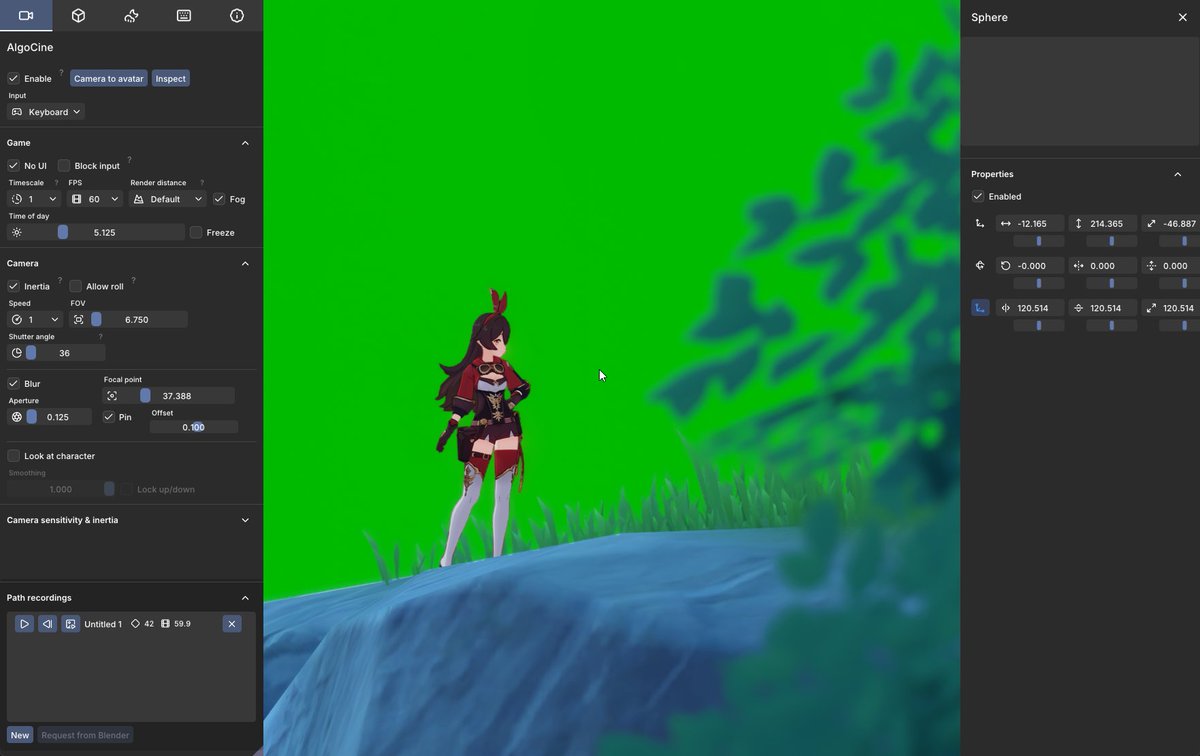Collapse the Camera section
Screen dimensions: 1200x756
pyautogui.click(x=245, y=263)
